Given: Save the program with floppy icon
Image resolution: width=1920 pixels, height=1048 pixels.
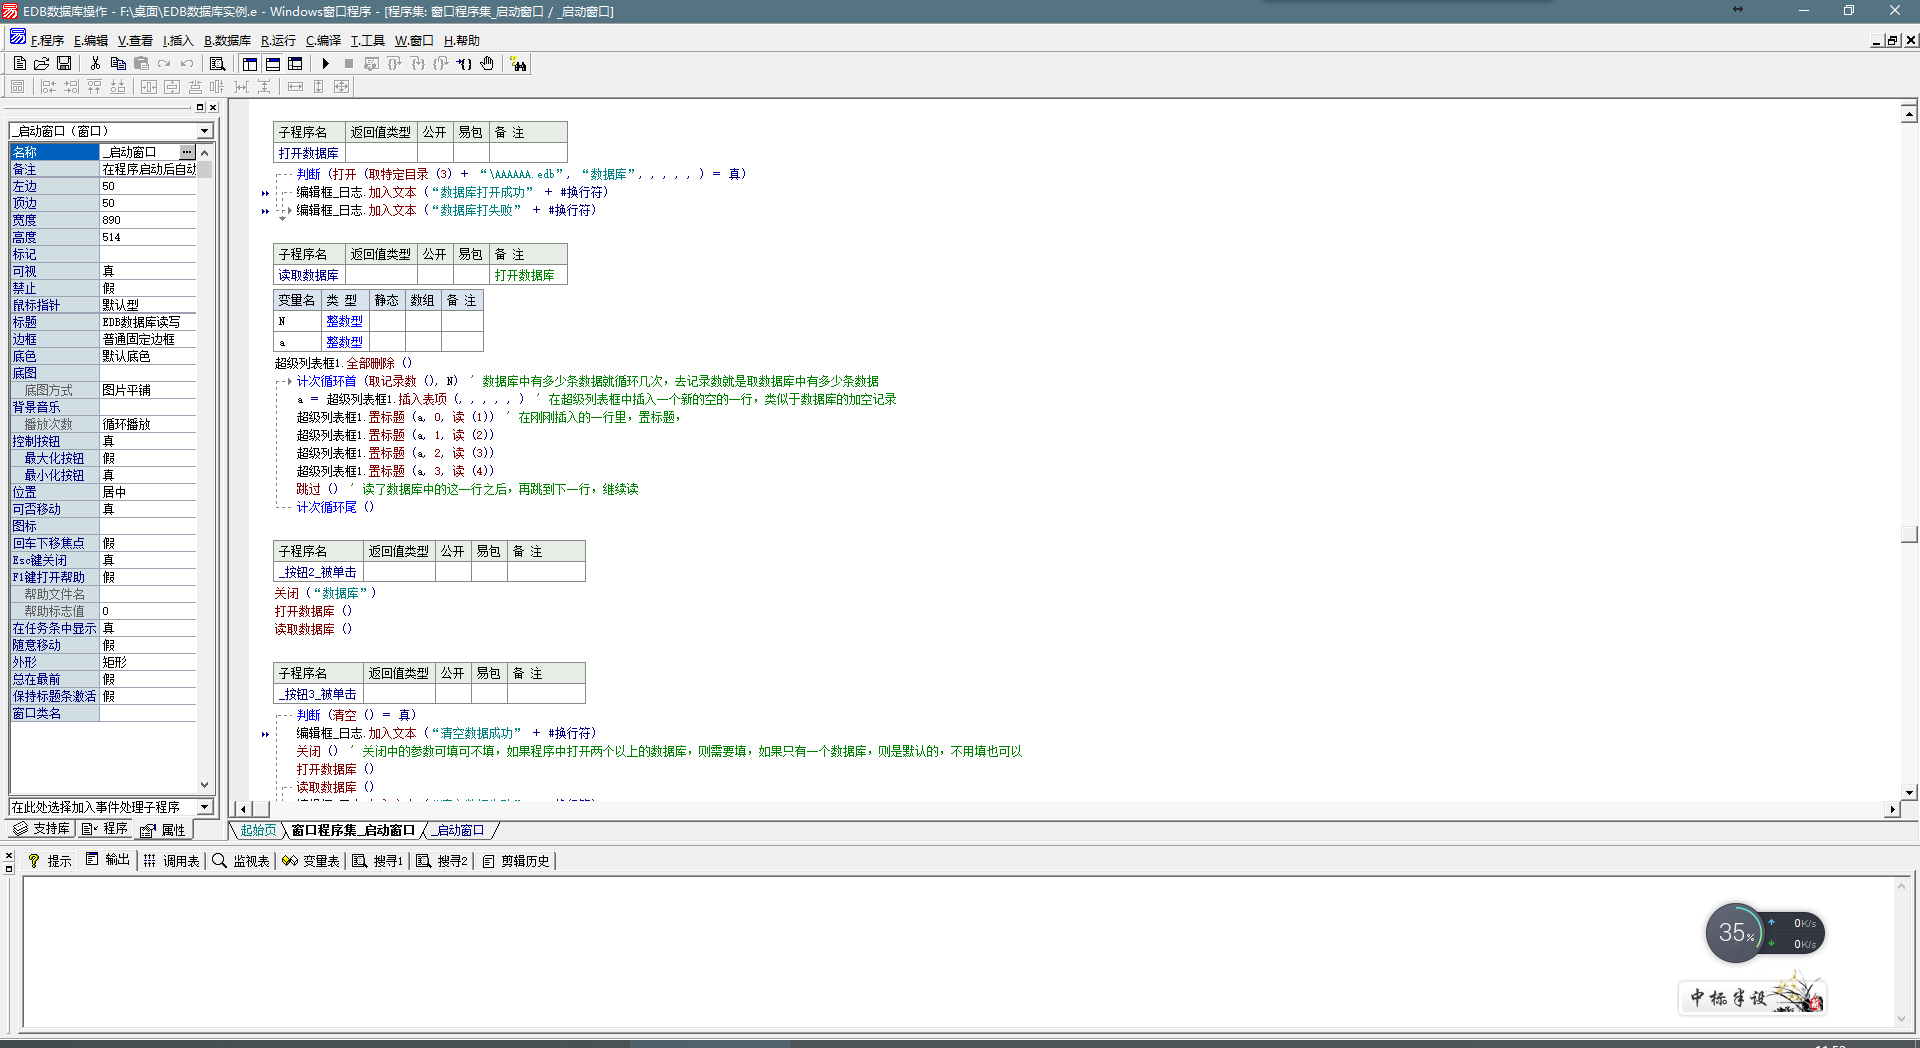Looking at the screenshot, I should pos(64,63).
